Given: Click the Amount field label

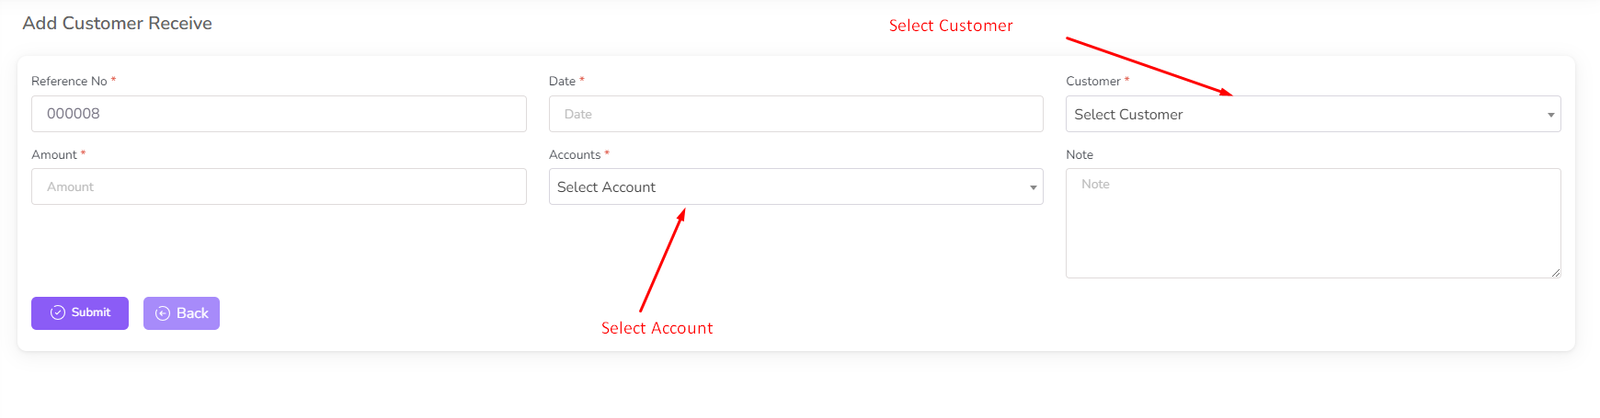Looking at the screenshot, I should coord(54,155).
